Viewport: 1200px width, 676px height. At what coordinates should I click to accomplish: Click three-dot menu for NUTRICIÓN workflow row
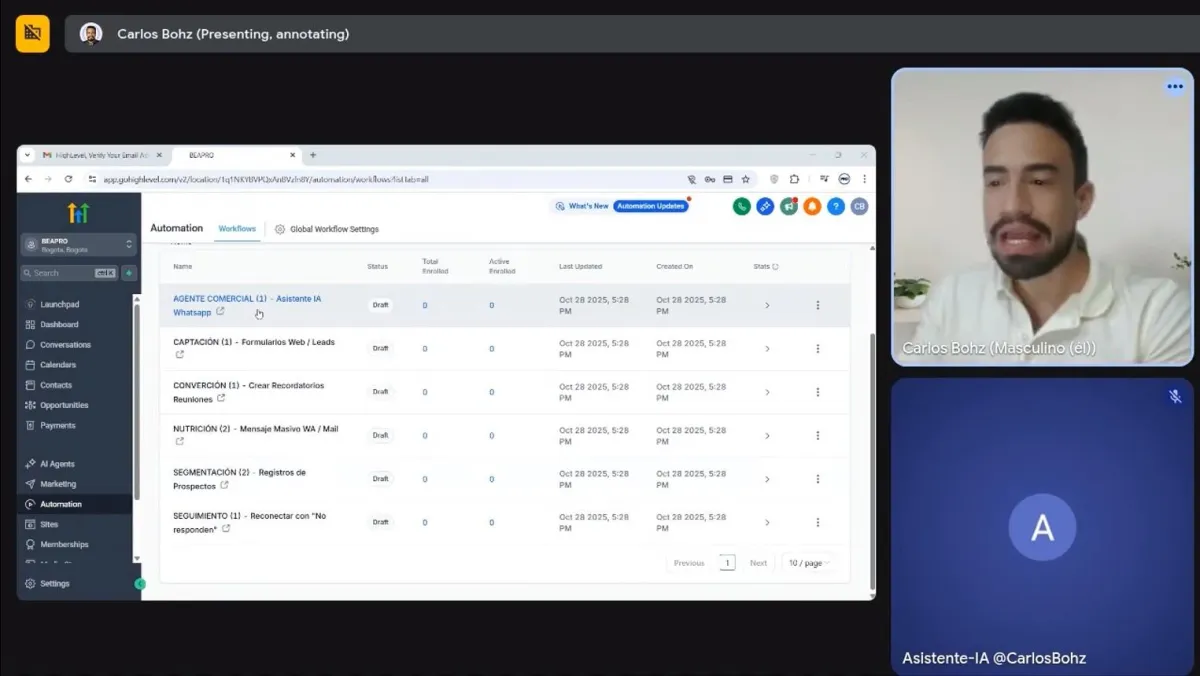click(x=817, y=436)
